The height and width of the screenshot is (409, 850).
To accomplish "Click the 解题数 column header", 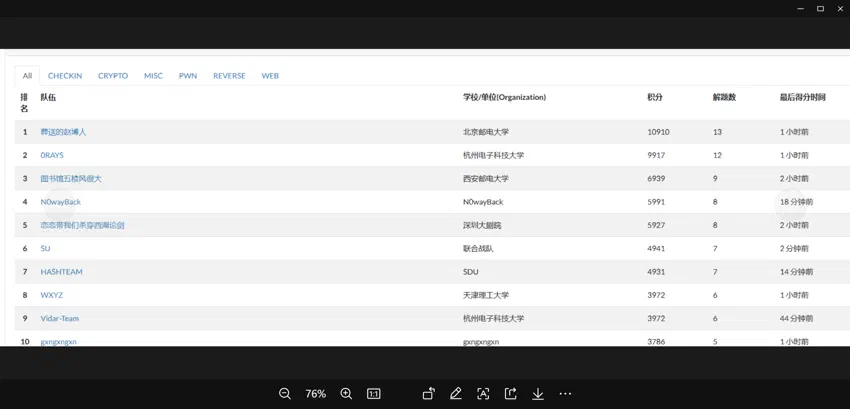I will 724,98.
